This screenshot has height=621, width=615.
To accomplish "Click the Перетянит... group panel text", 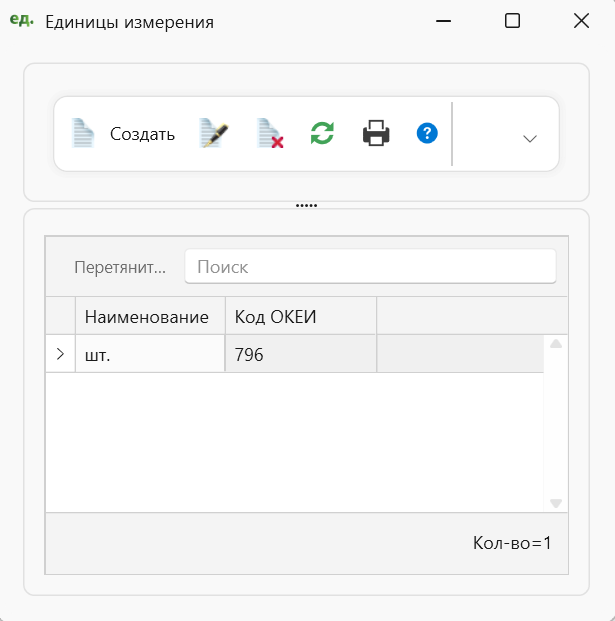I will [120, 267].
